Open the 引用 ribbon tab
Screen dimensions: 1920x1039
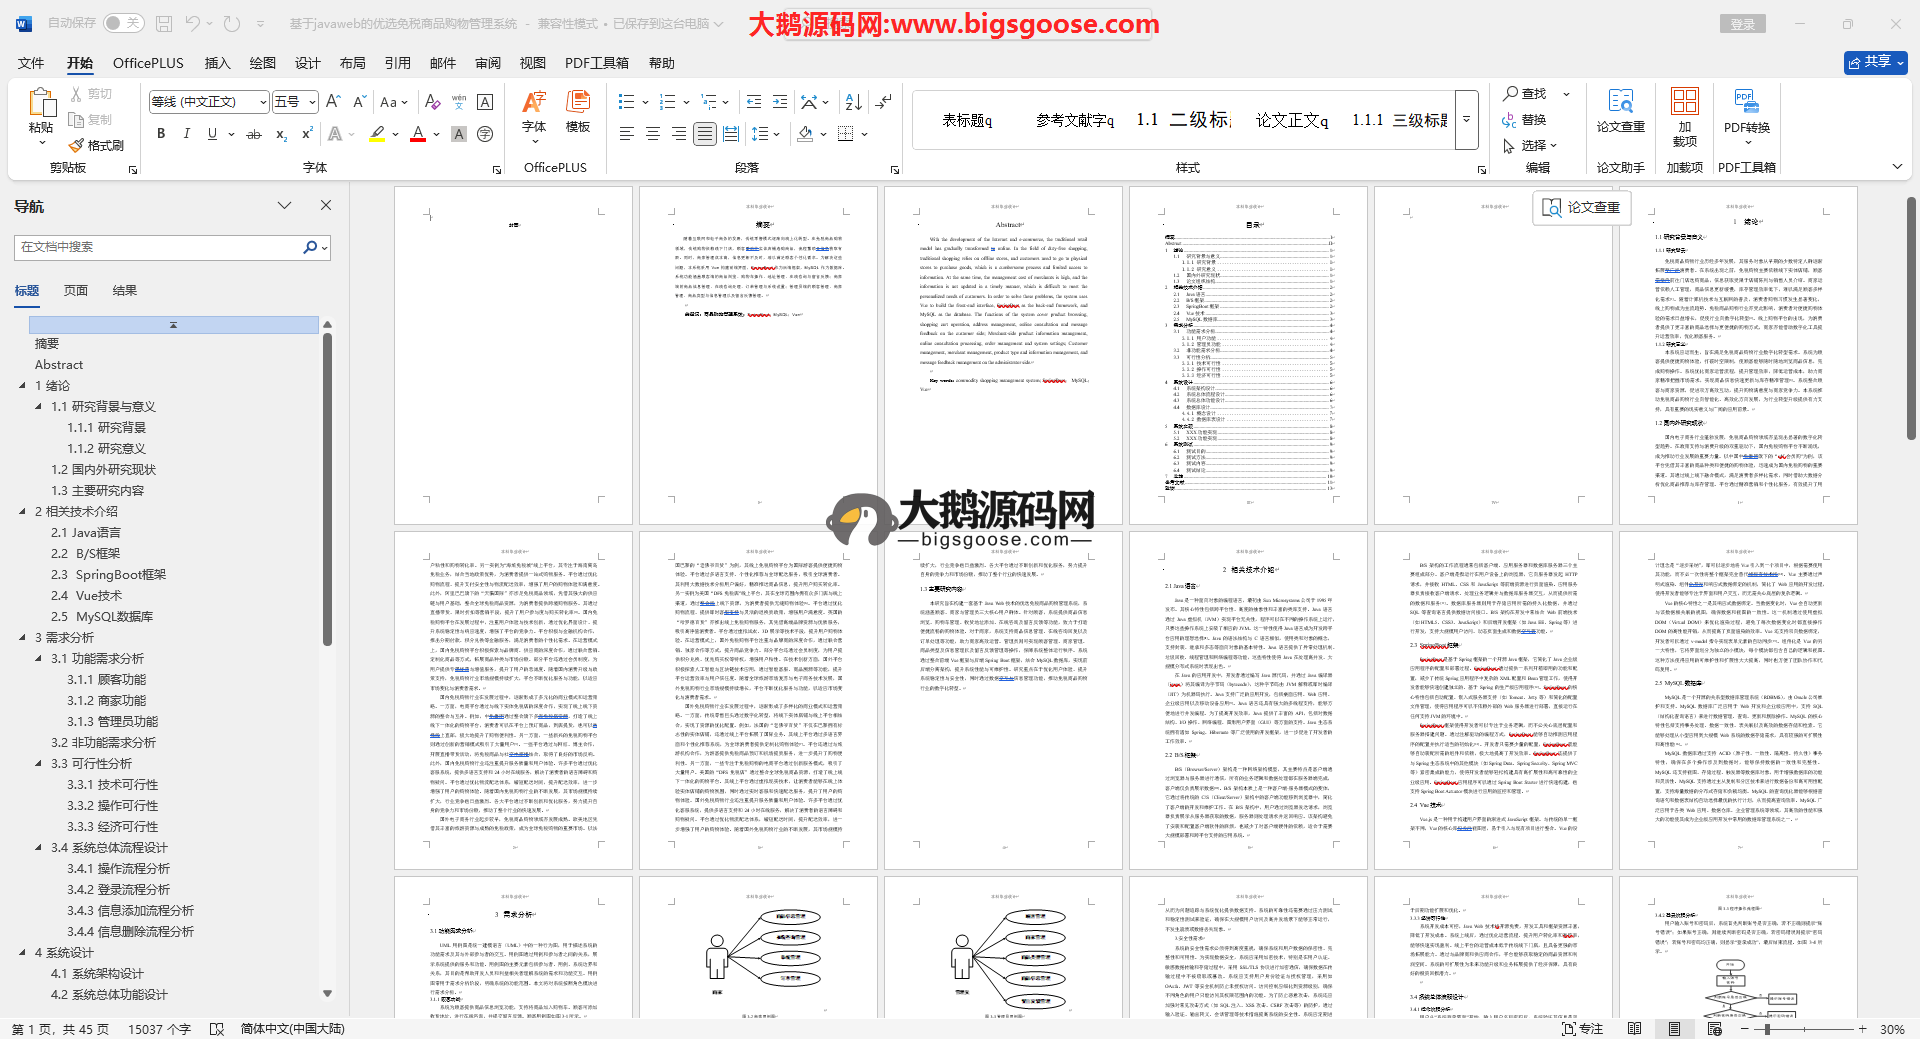click(x=397, y=63)
